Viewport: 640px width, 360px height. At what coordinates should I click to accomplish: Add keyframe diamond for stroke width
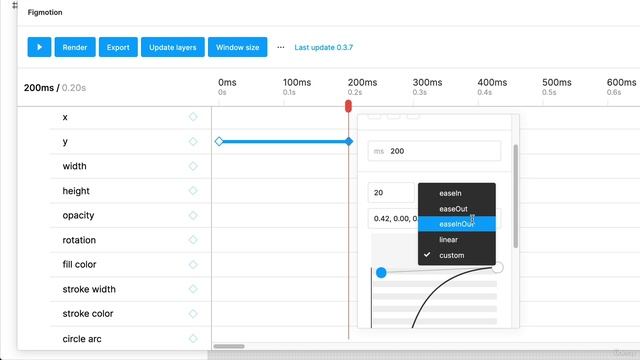[193, 289]
